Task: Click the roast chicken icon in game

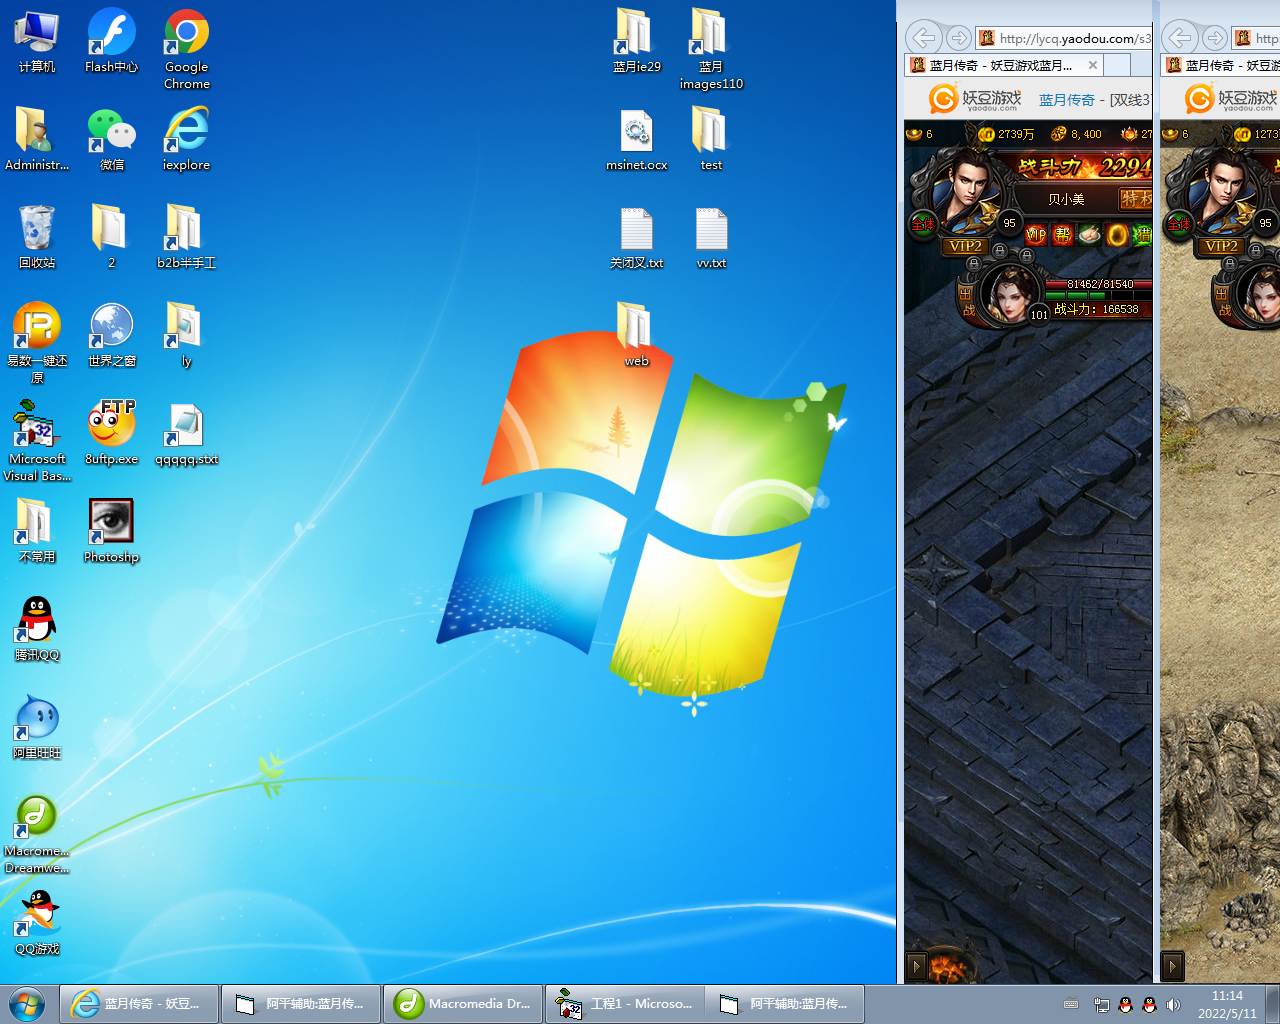Action: [x=1089, y=235]
